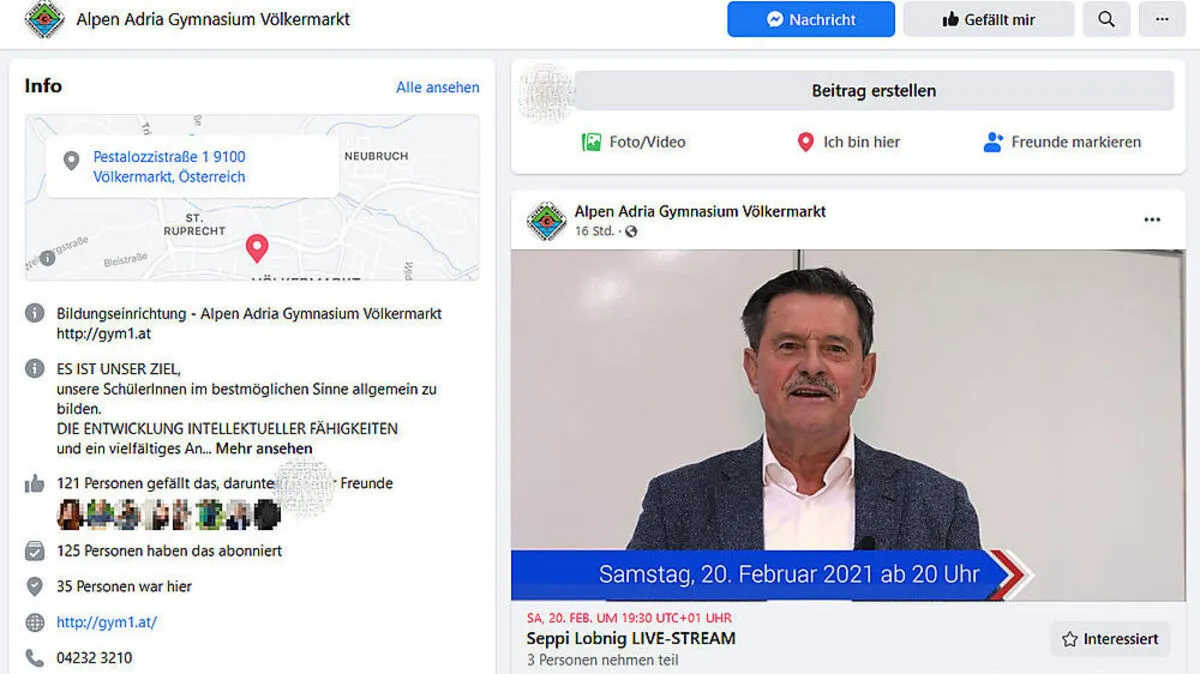Open the three-dot menu on the post
The width and height of the screenshot is (1200, 674).
click(1152, 219)
